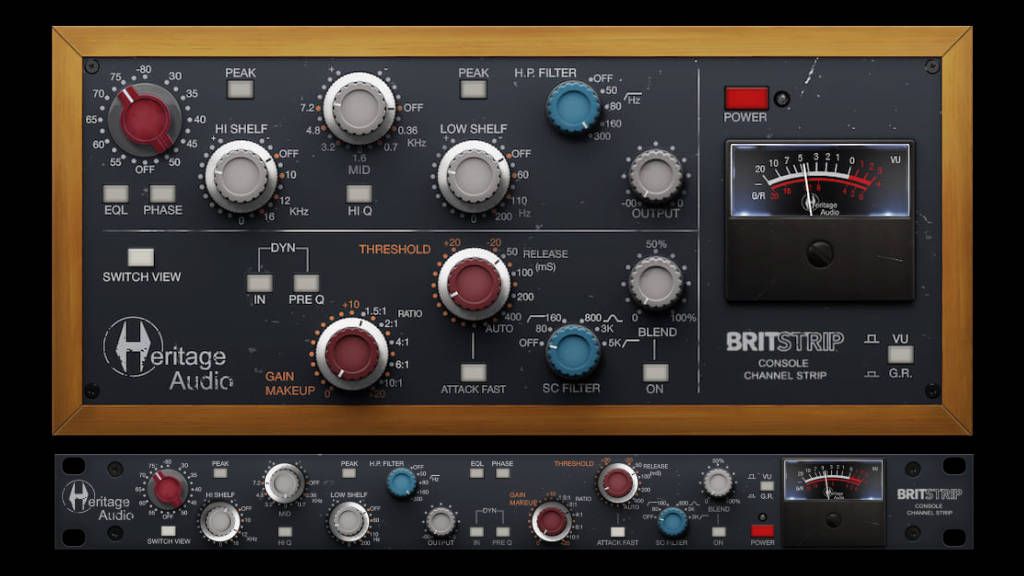Click the Heritage Audio logo in rack view
The height and width of the screenshot is (576, 1024).
pyautogui.click(x=98, y=500)
